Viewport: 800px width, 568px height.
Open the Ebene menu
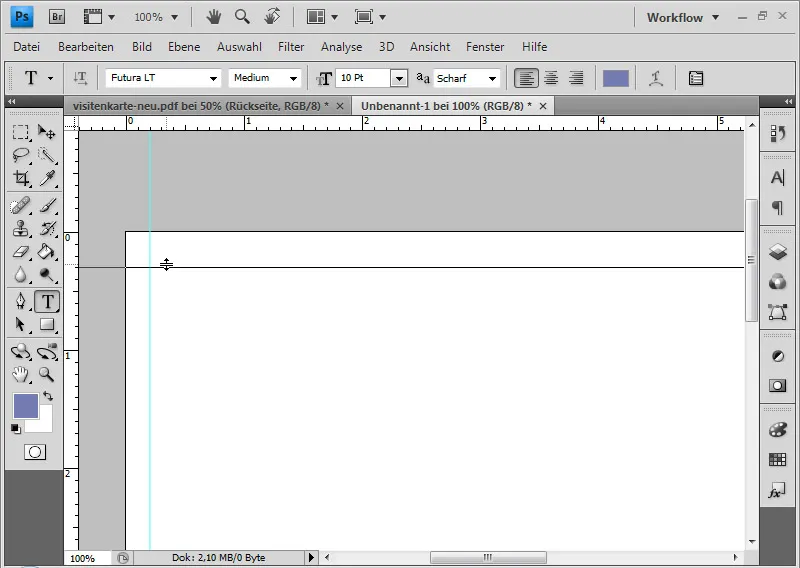pos(184,46)
